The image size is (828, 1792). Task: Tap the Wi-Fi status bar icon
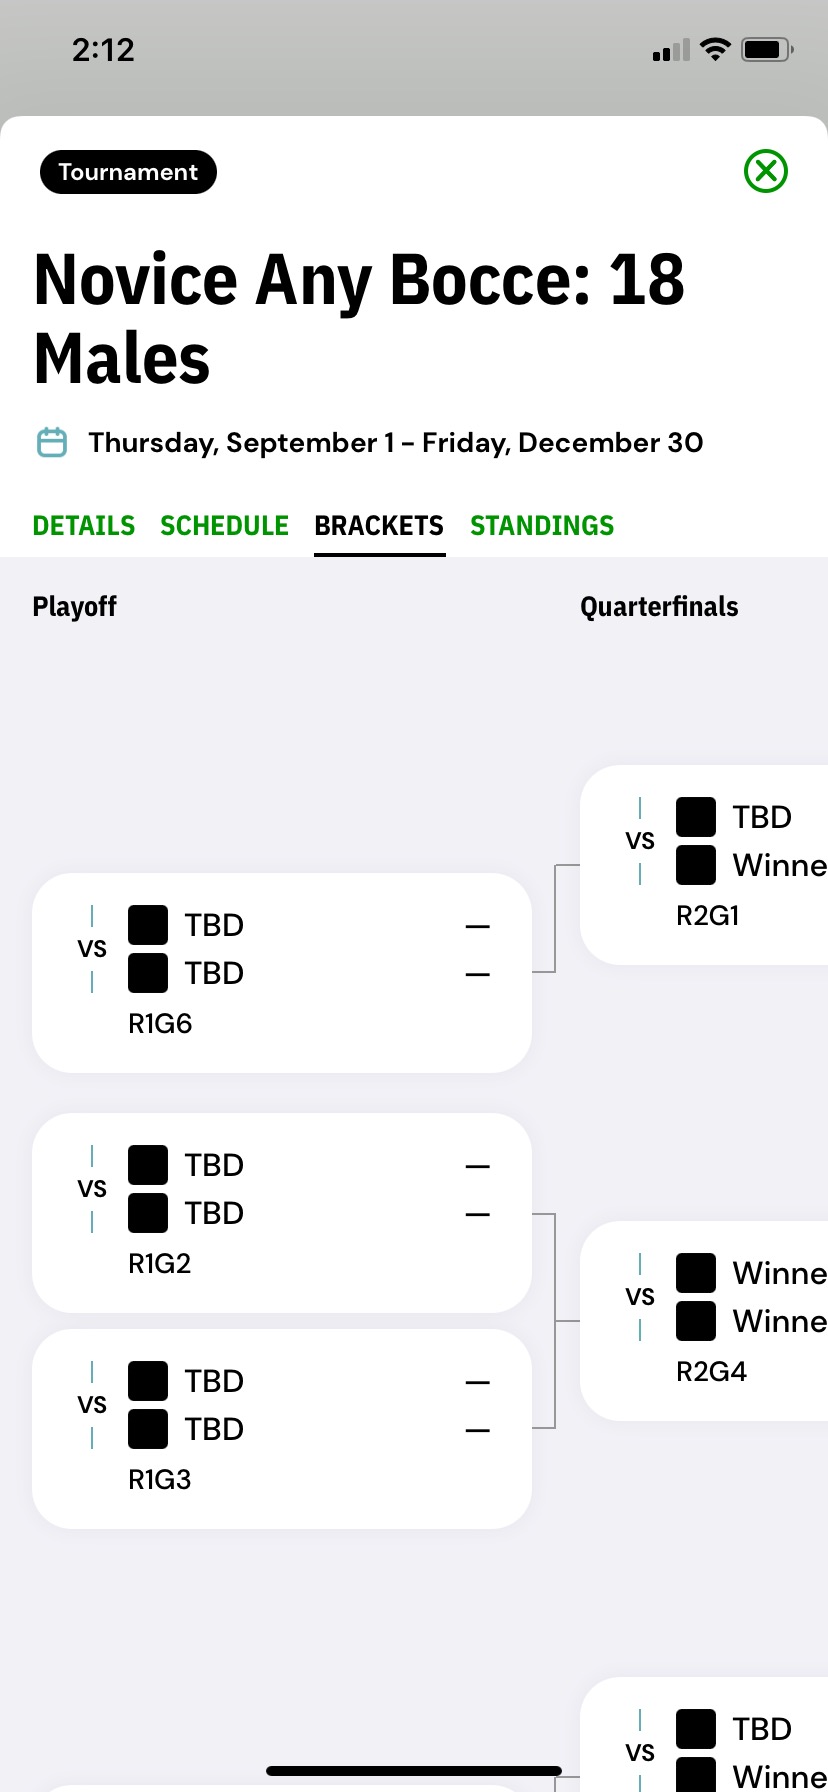[x=715, y=49]
